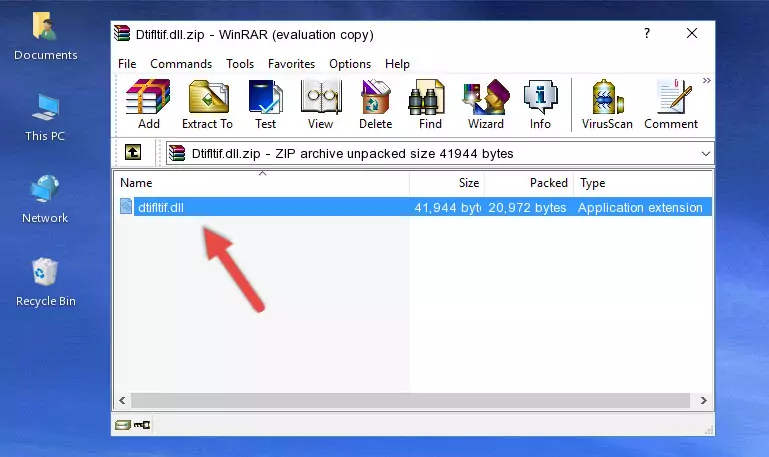Viewport: 769px width, 457px height.
Task: Open the Commands menu
Action: pyautogui.click(x=181, y=64)
